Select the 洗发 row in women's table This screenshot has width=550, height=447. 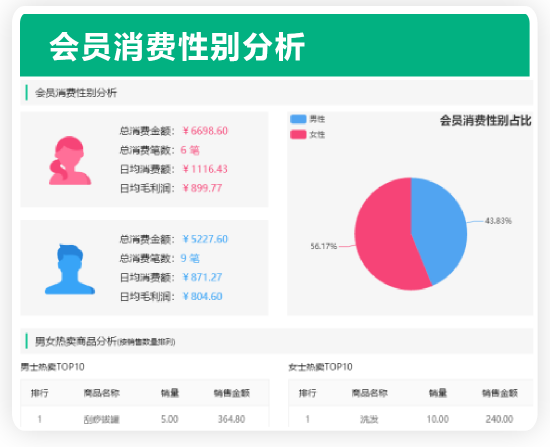(x=411, y=419)
